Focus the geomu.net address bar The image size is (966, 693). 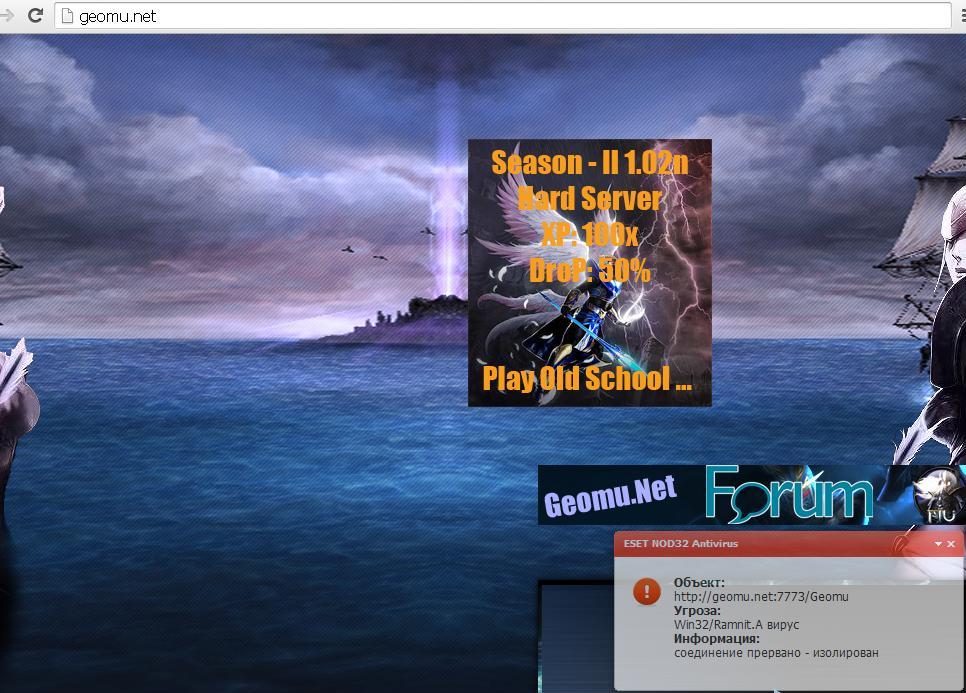point(502,16)
